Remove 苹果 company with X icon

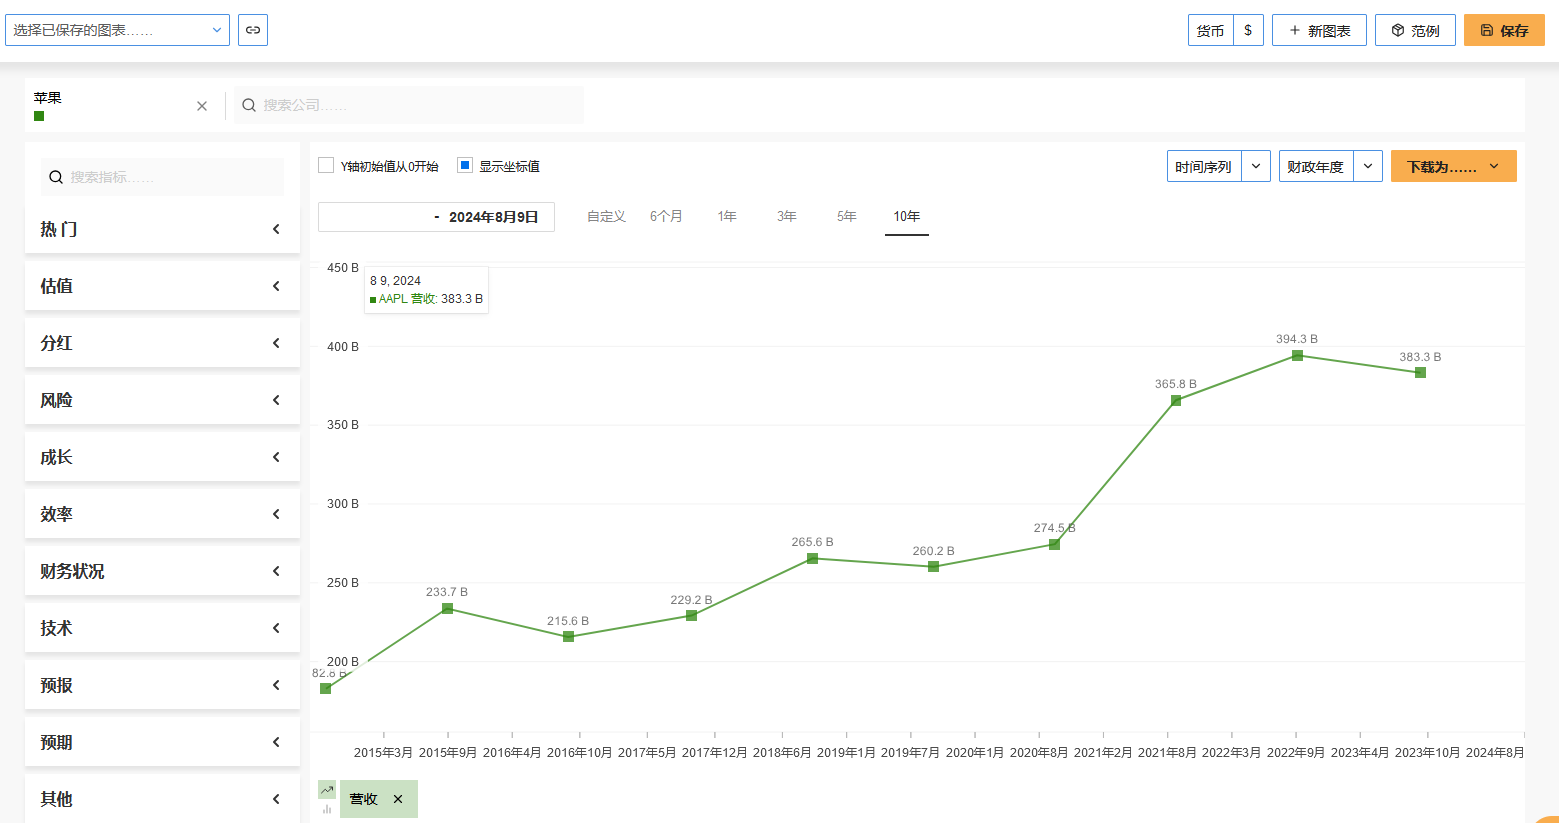coord(202,106)
